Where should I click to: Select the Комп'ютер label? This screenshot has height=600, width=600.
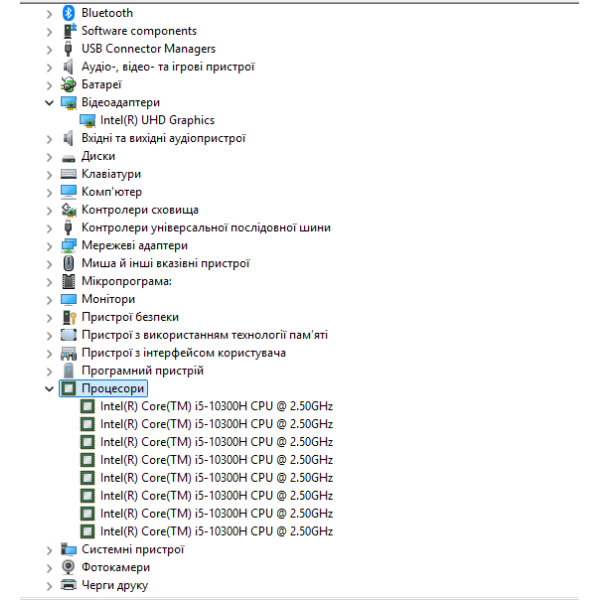[111, 192]
